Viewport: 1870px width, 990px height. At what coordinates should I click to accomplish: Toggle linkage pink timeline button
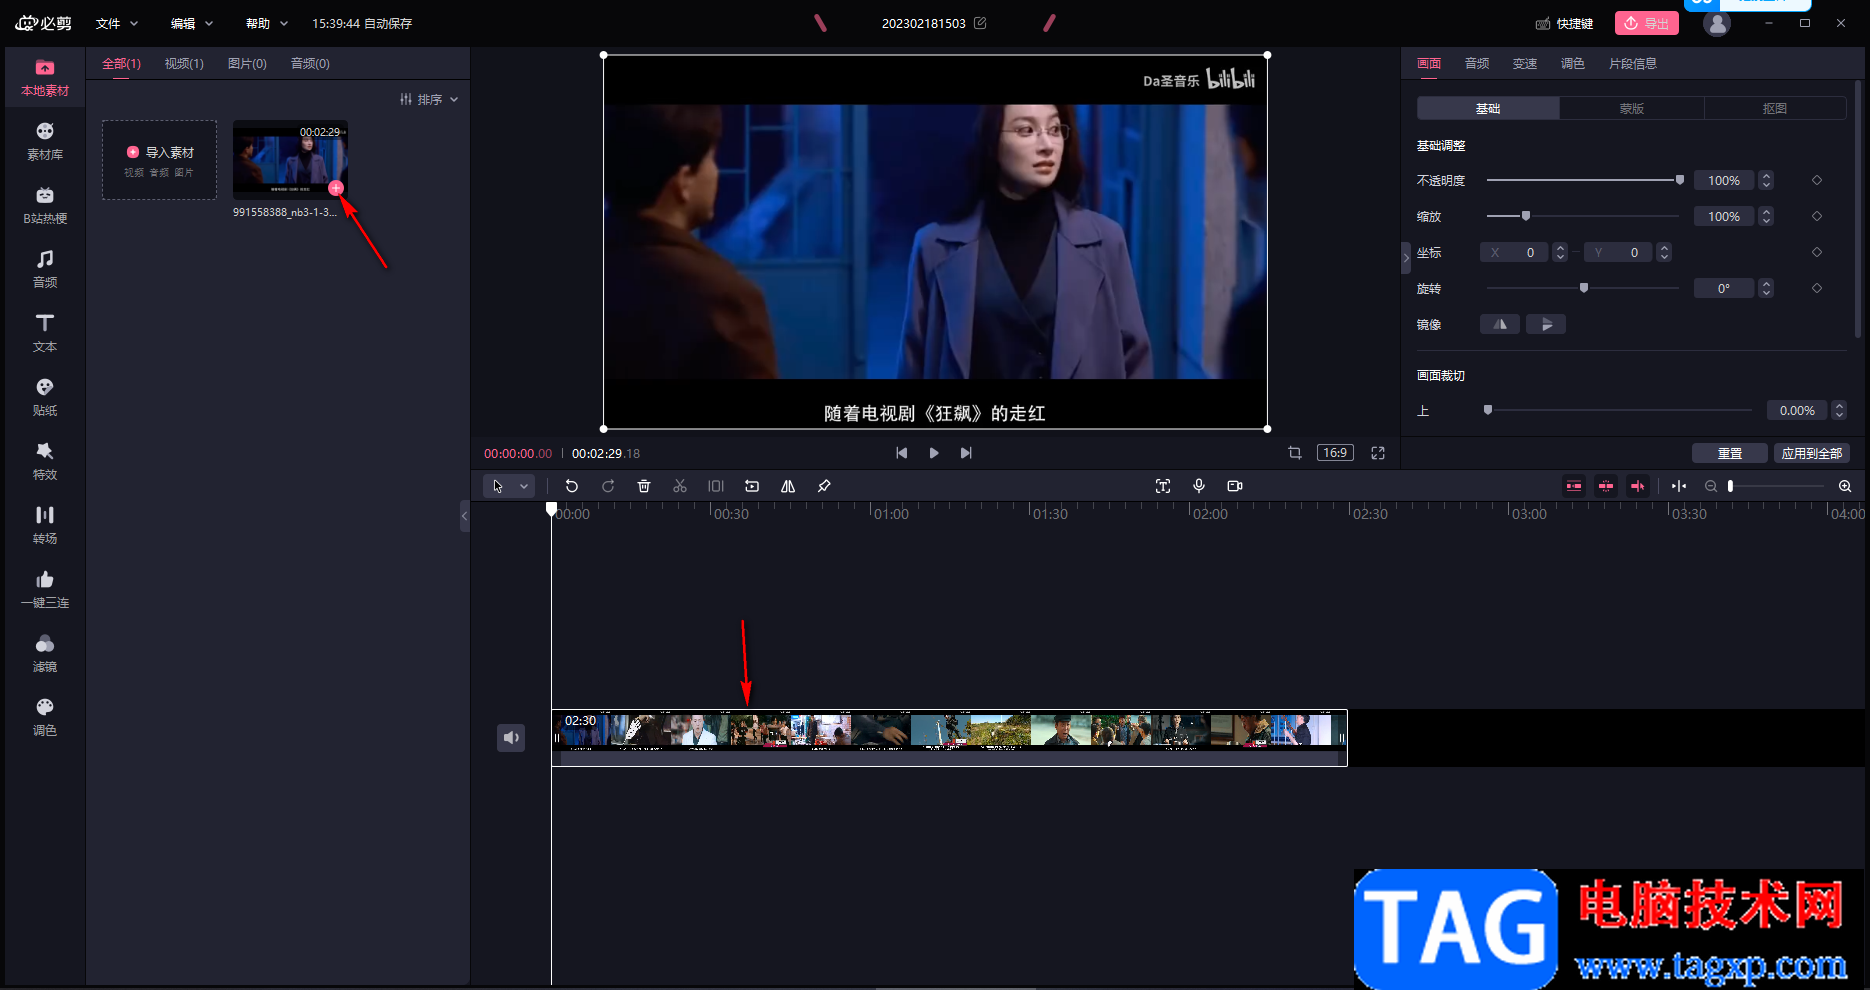(1638, 486)
